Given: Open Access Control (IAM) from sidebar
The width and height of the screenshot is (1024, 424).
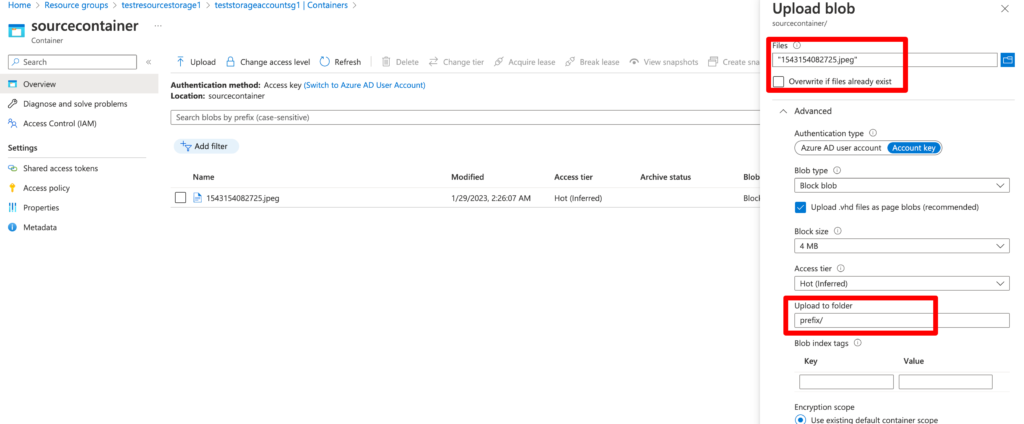Looking at the screenshot, I should pos(59,124).
